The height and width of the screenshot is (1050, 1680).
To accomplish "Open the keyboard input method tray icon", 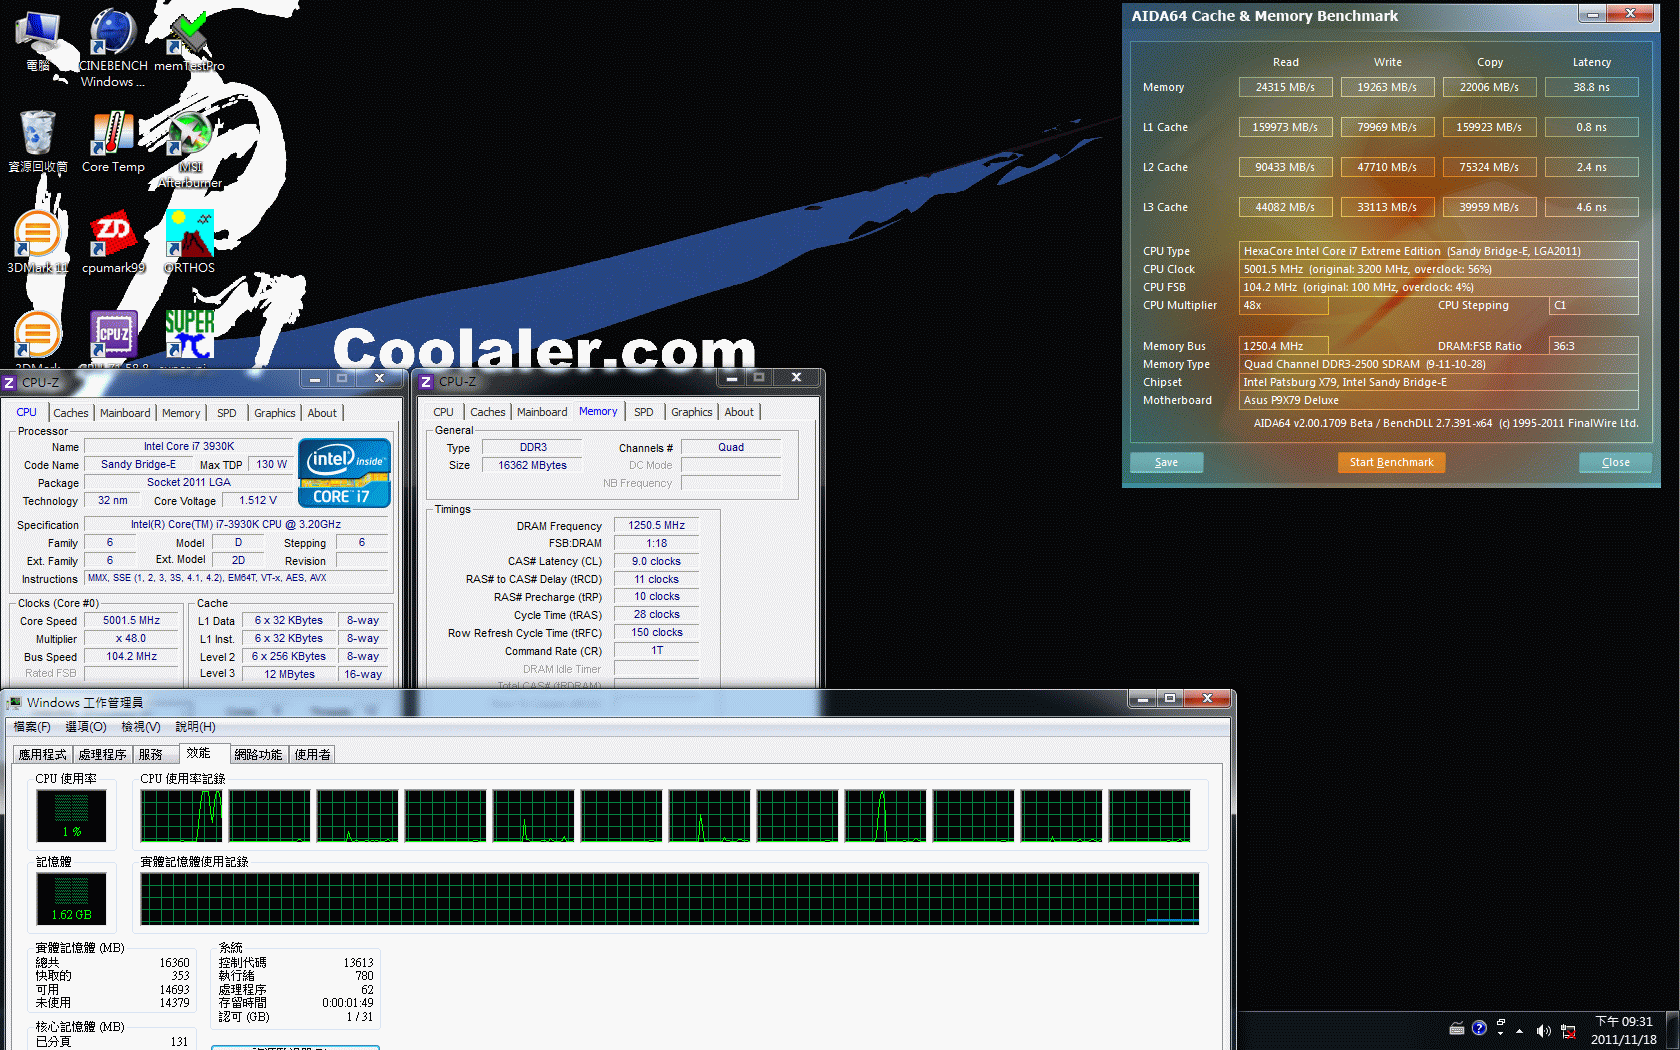I will pos(1457,1029).
